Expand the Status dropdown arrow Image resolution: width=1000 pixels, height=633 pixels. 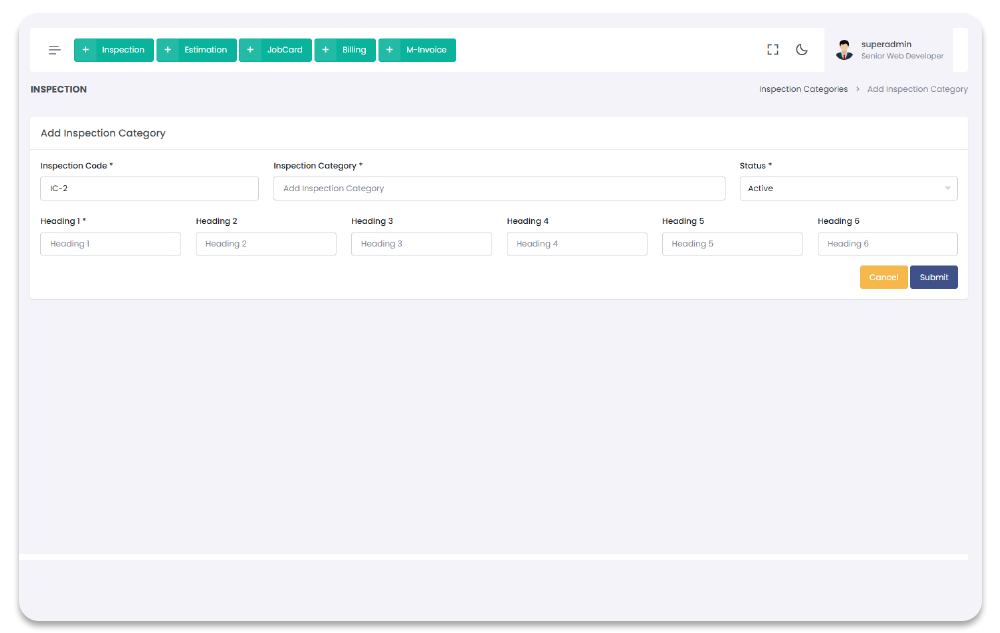click(947, 188)
